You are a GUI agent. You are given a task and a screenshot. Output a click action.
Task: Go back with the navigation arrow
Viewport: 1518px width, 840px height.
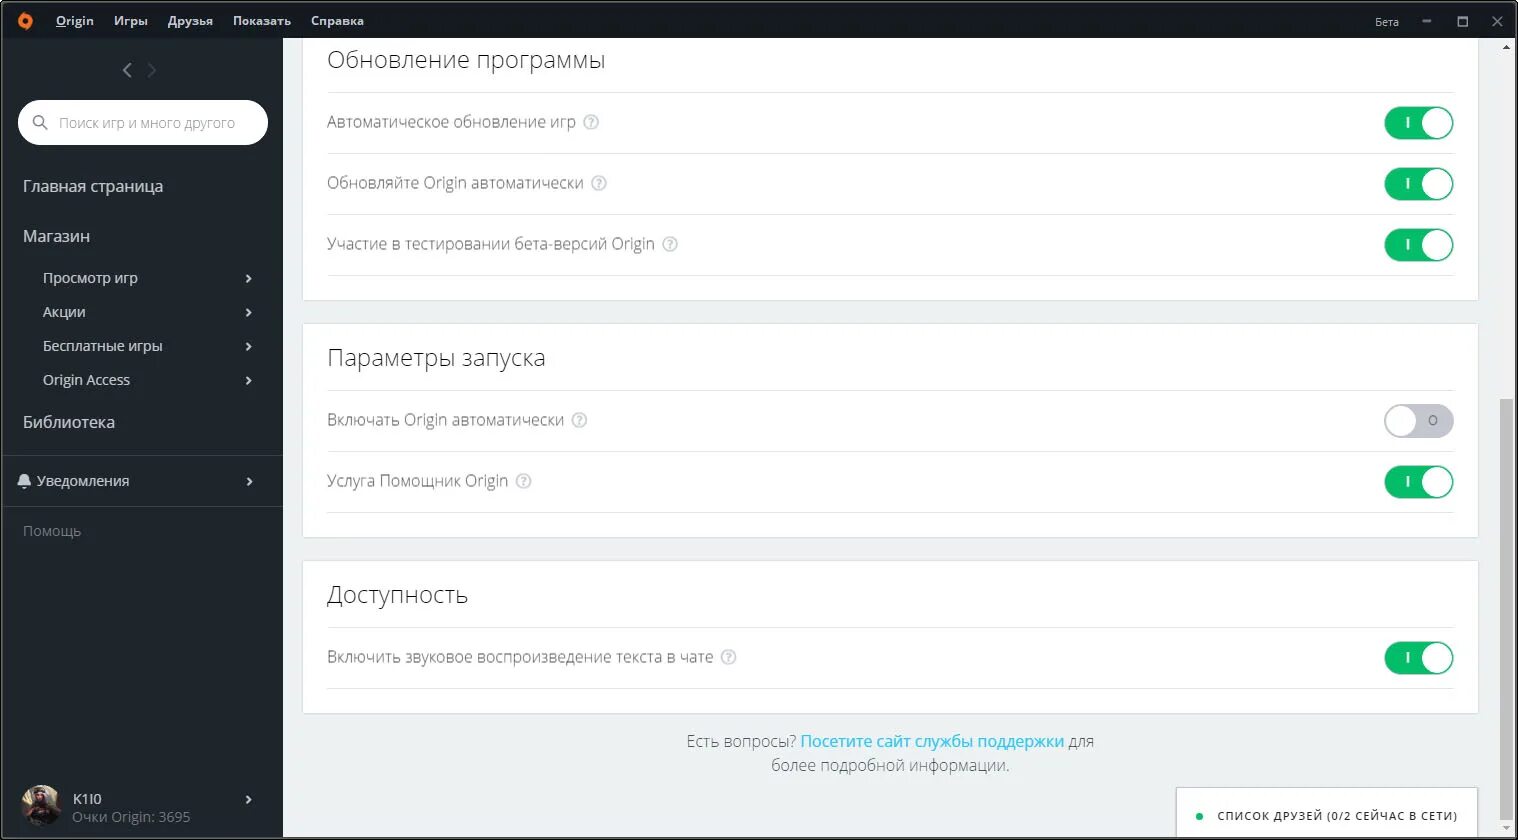[127, 70]
